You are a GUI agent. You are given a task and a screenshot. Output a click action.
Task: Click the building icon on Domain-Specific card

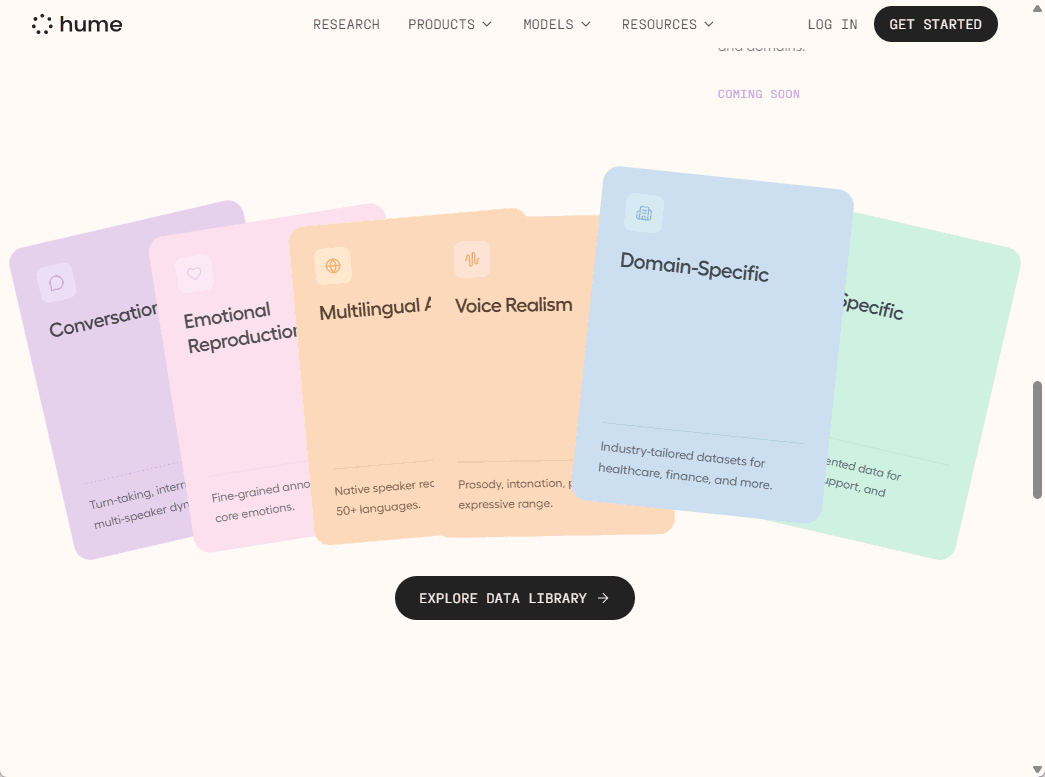pyautogui.click(x=644, y=213)
